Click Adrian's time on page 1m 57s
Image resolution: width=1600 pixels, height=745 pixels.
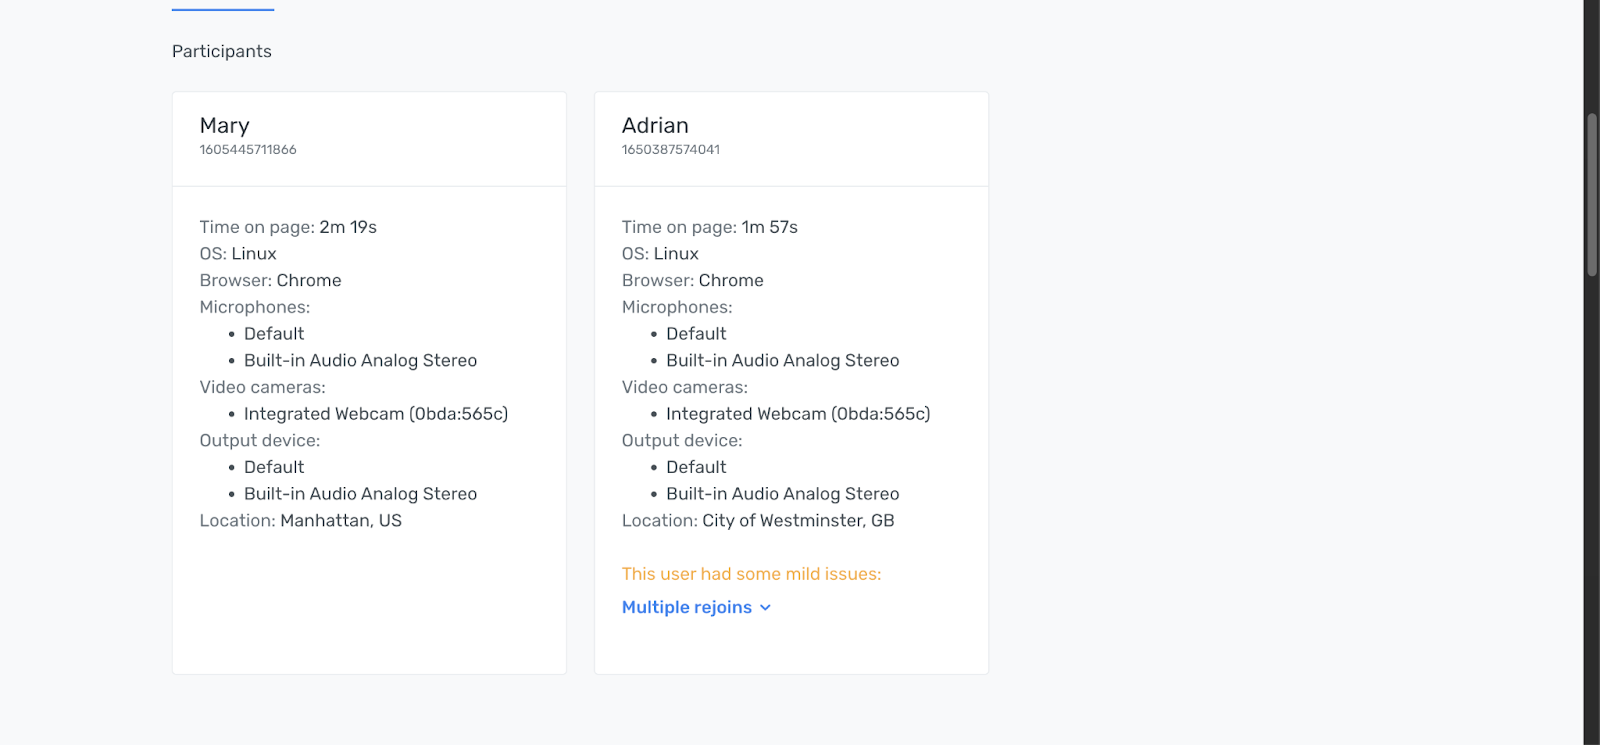(x=770, y=227)
